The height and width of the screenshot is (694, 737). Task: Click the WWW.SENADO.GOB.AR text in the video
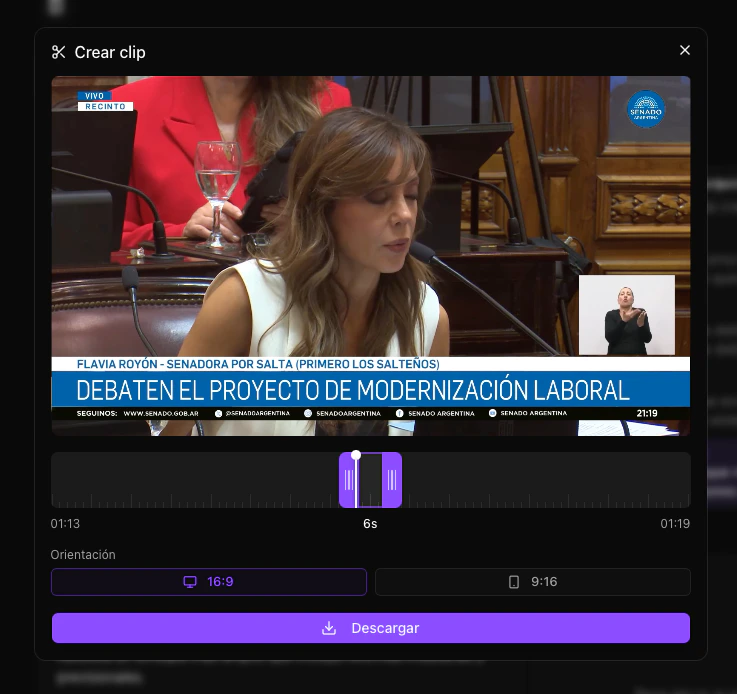pos(161,413)
